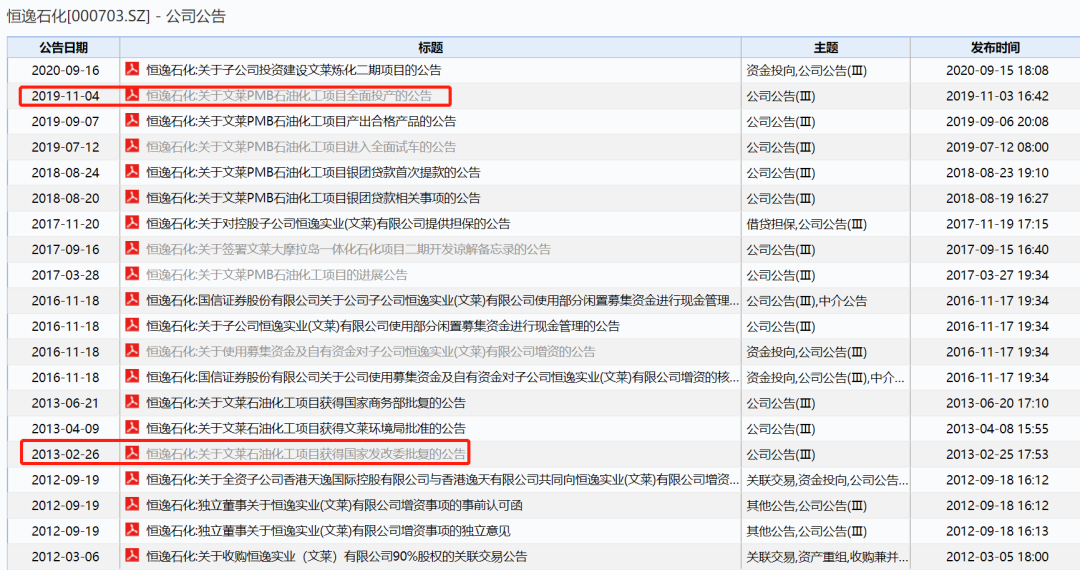Click publish time 2012-03-05 18:00
The width and height of the screenshot is (1080, 570).
997,556
